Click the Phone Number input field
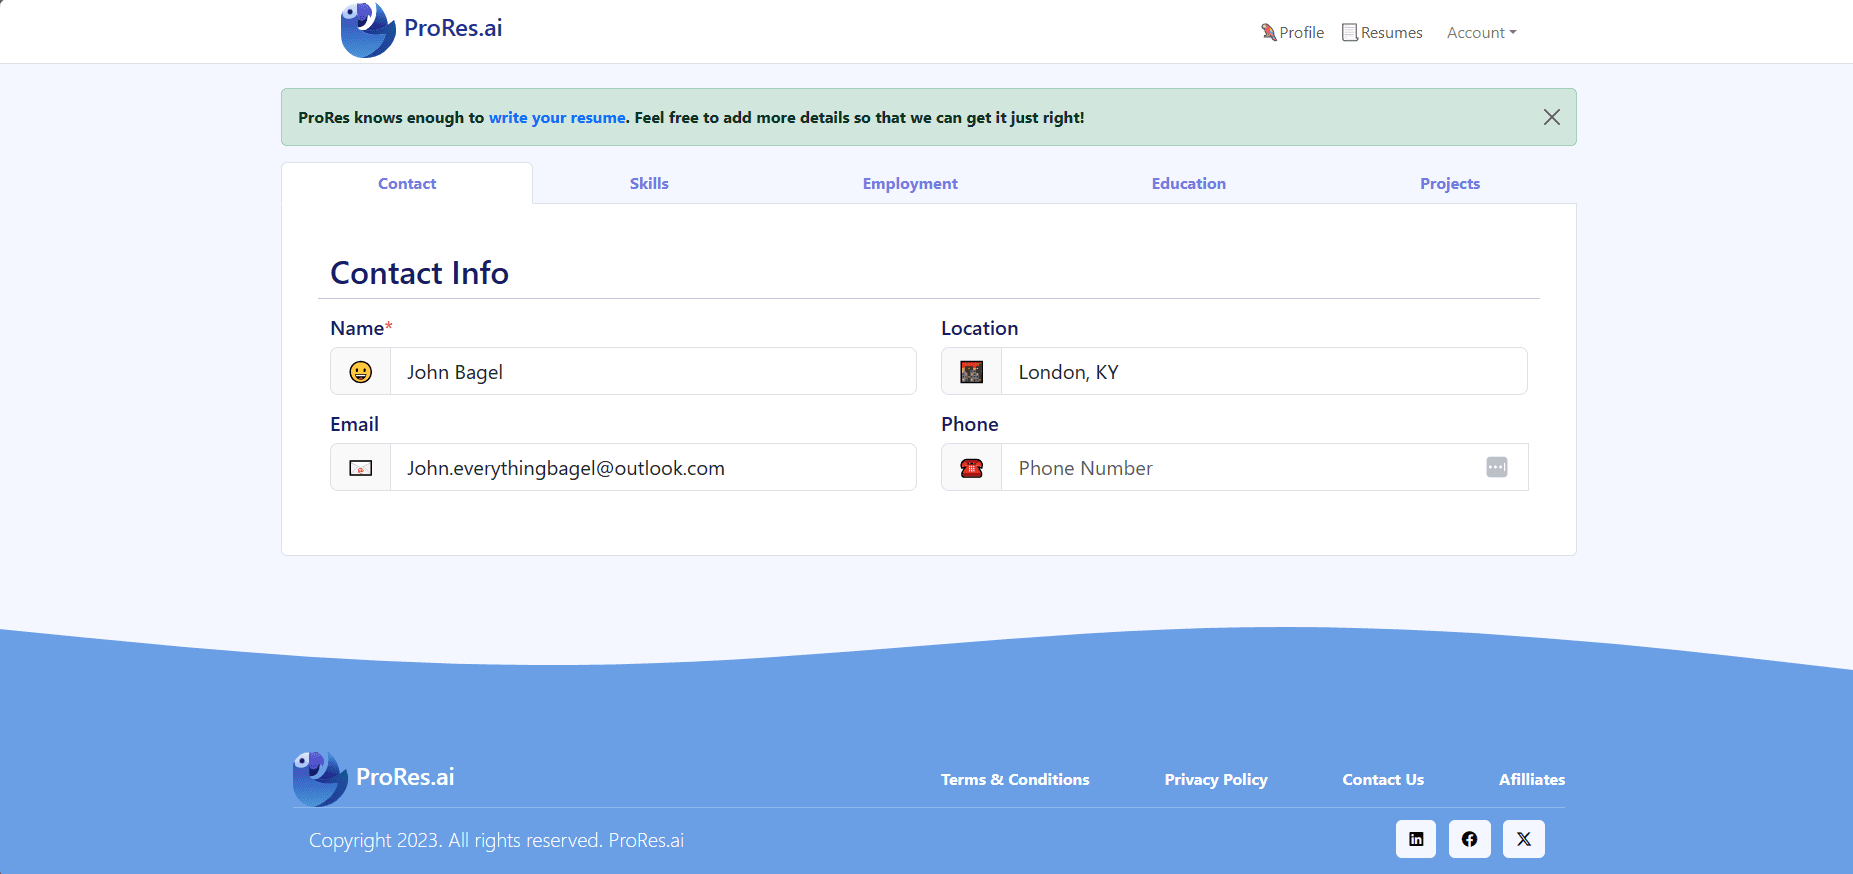The image size is (1853, 874). tap(1240, 468)
